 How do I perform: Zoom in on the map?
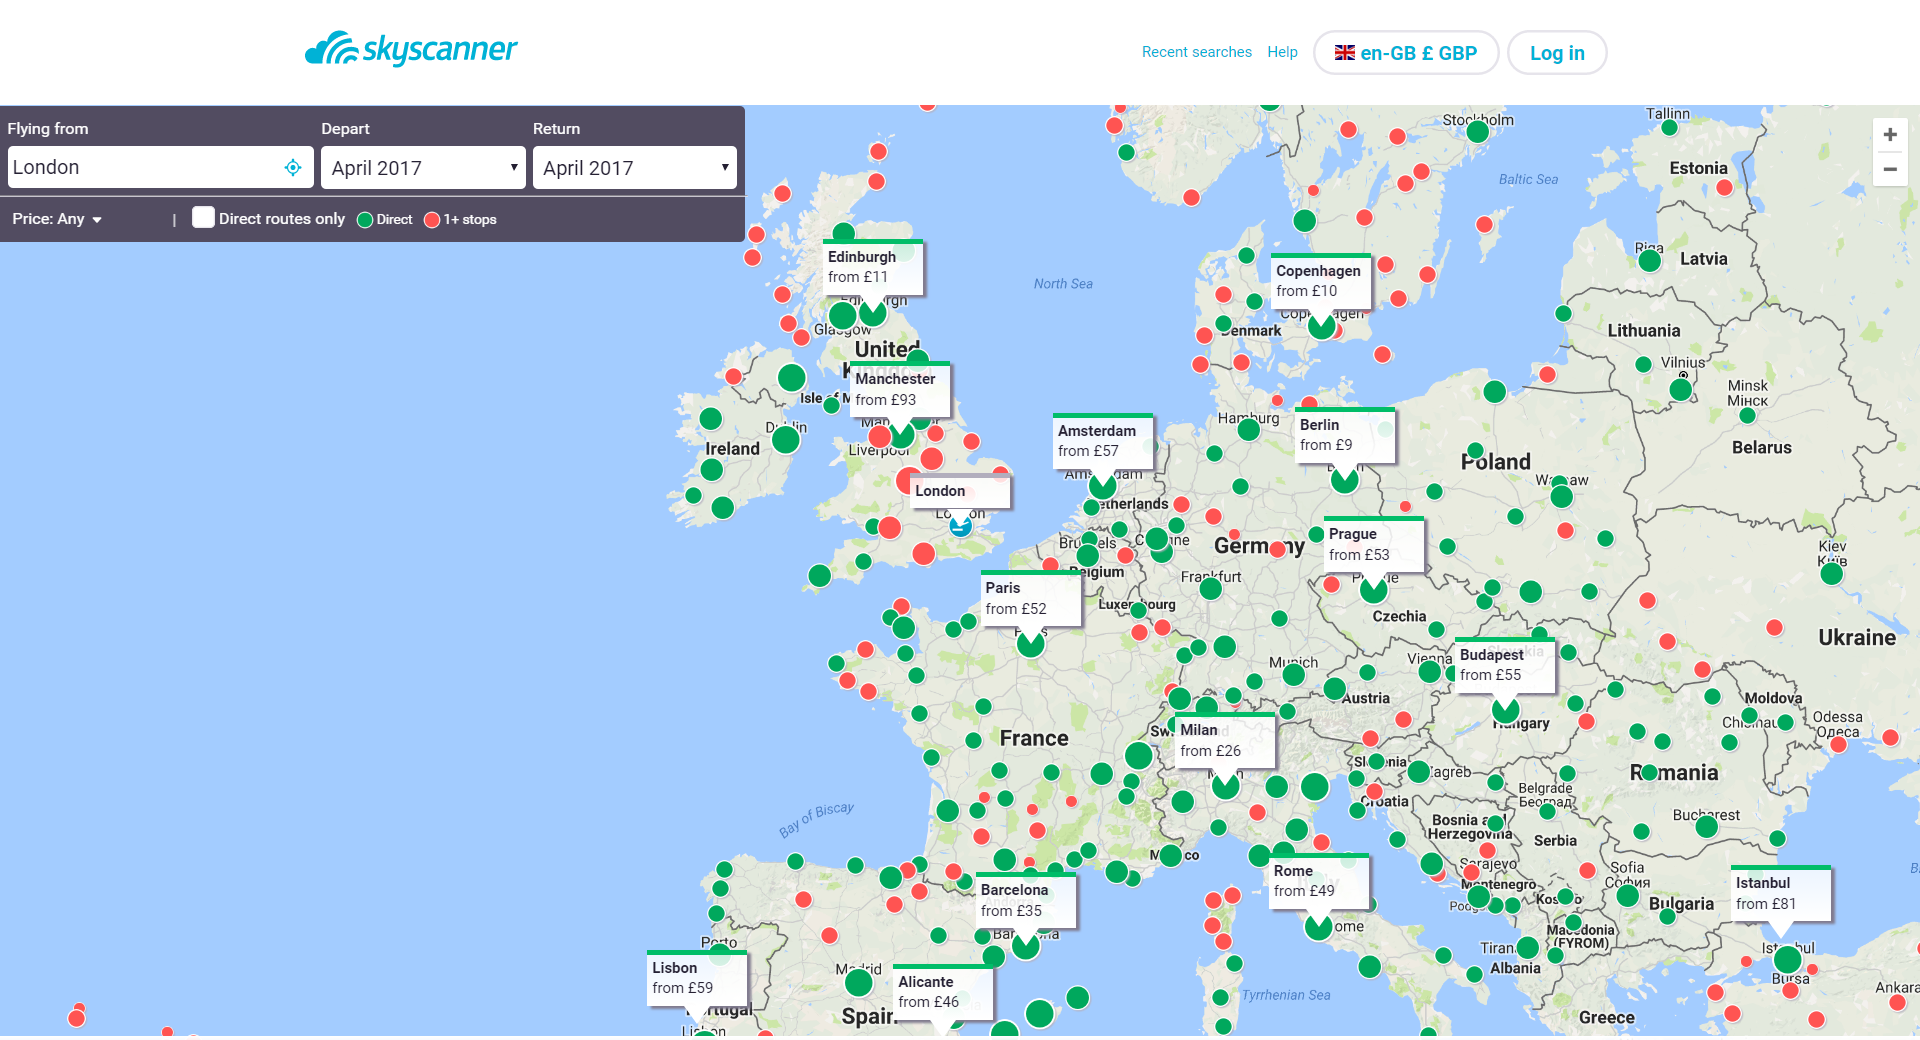click(1890, 135)
